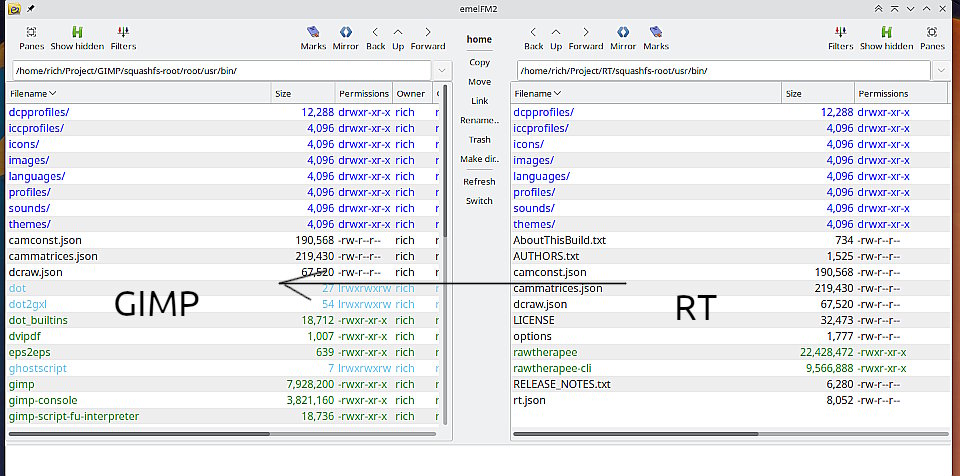This screenshot has width=960, height=476.
Task: Sort right pane by Filename header
Action: [646, 94]
